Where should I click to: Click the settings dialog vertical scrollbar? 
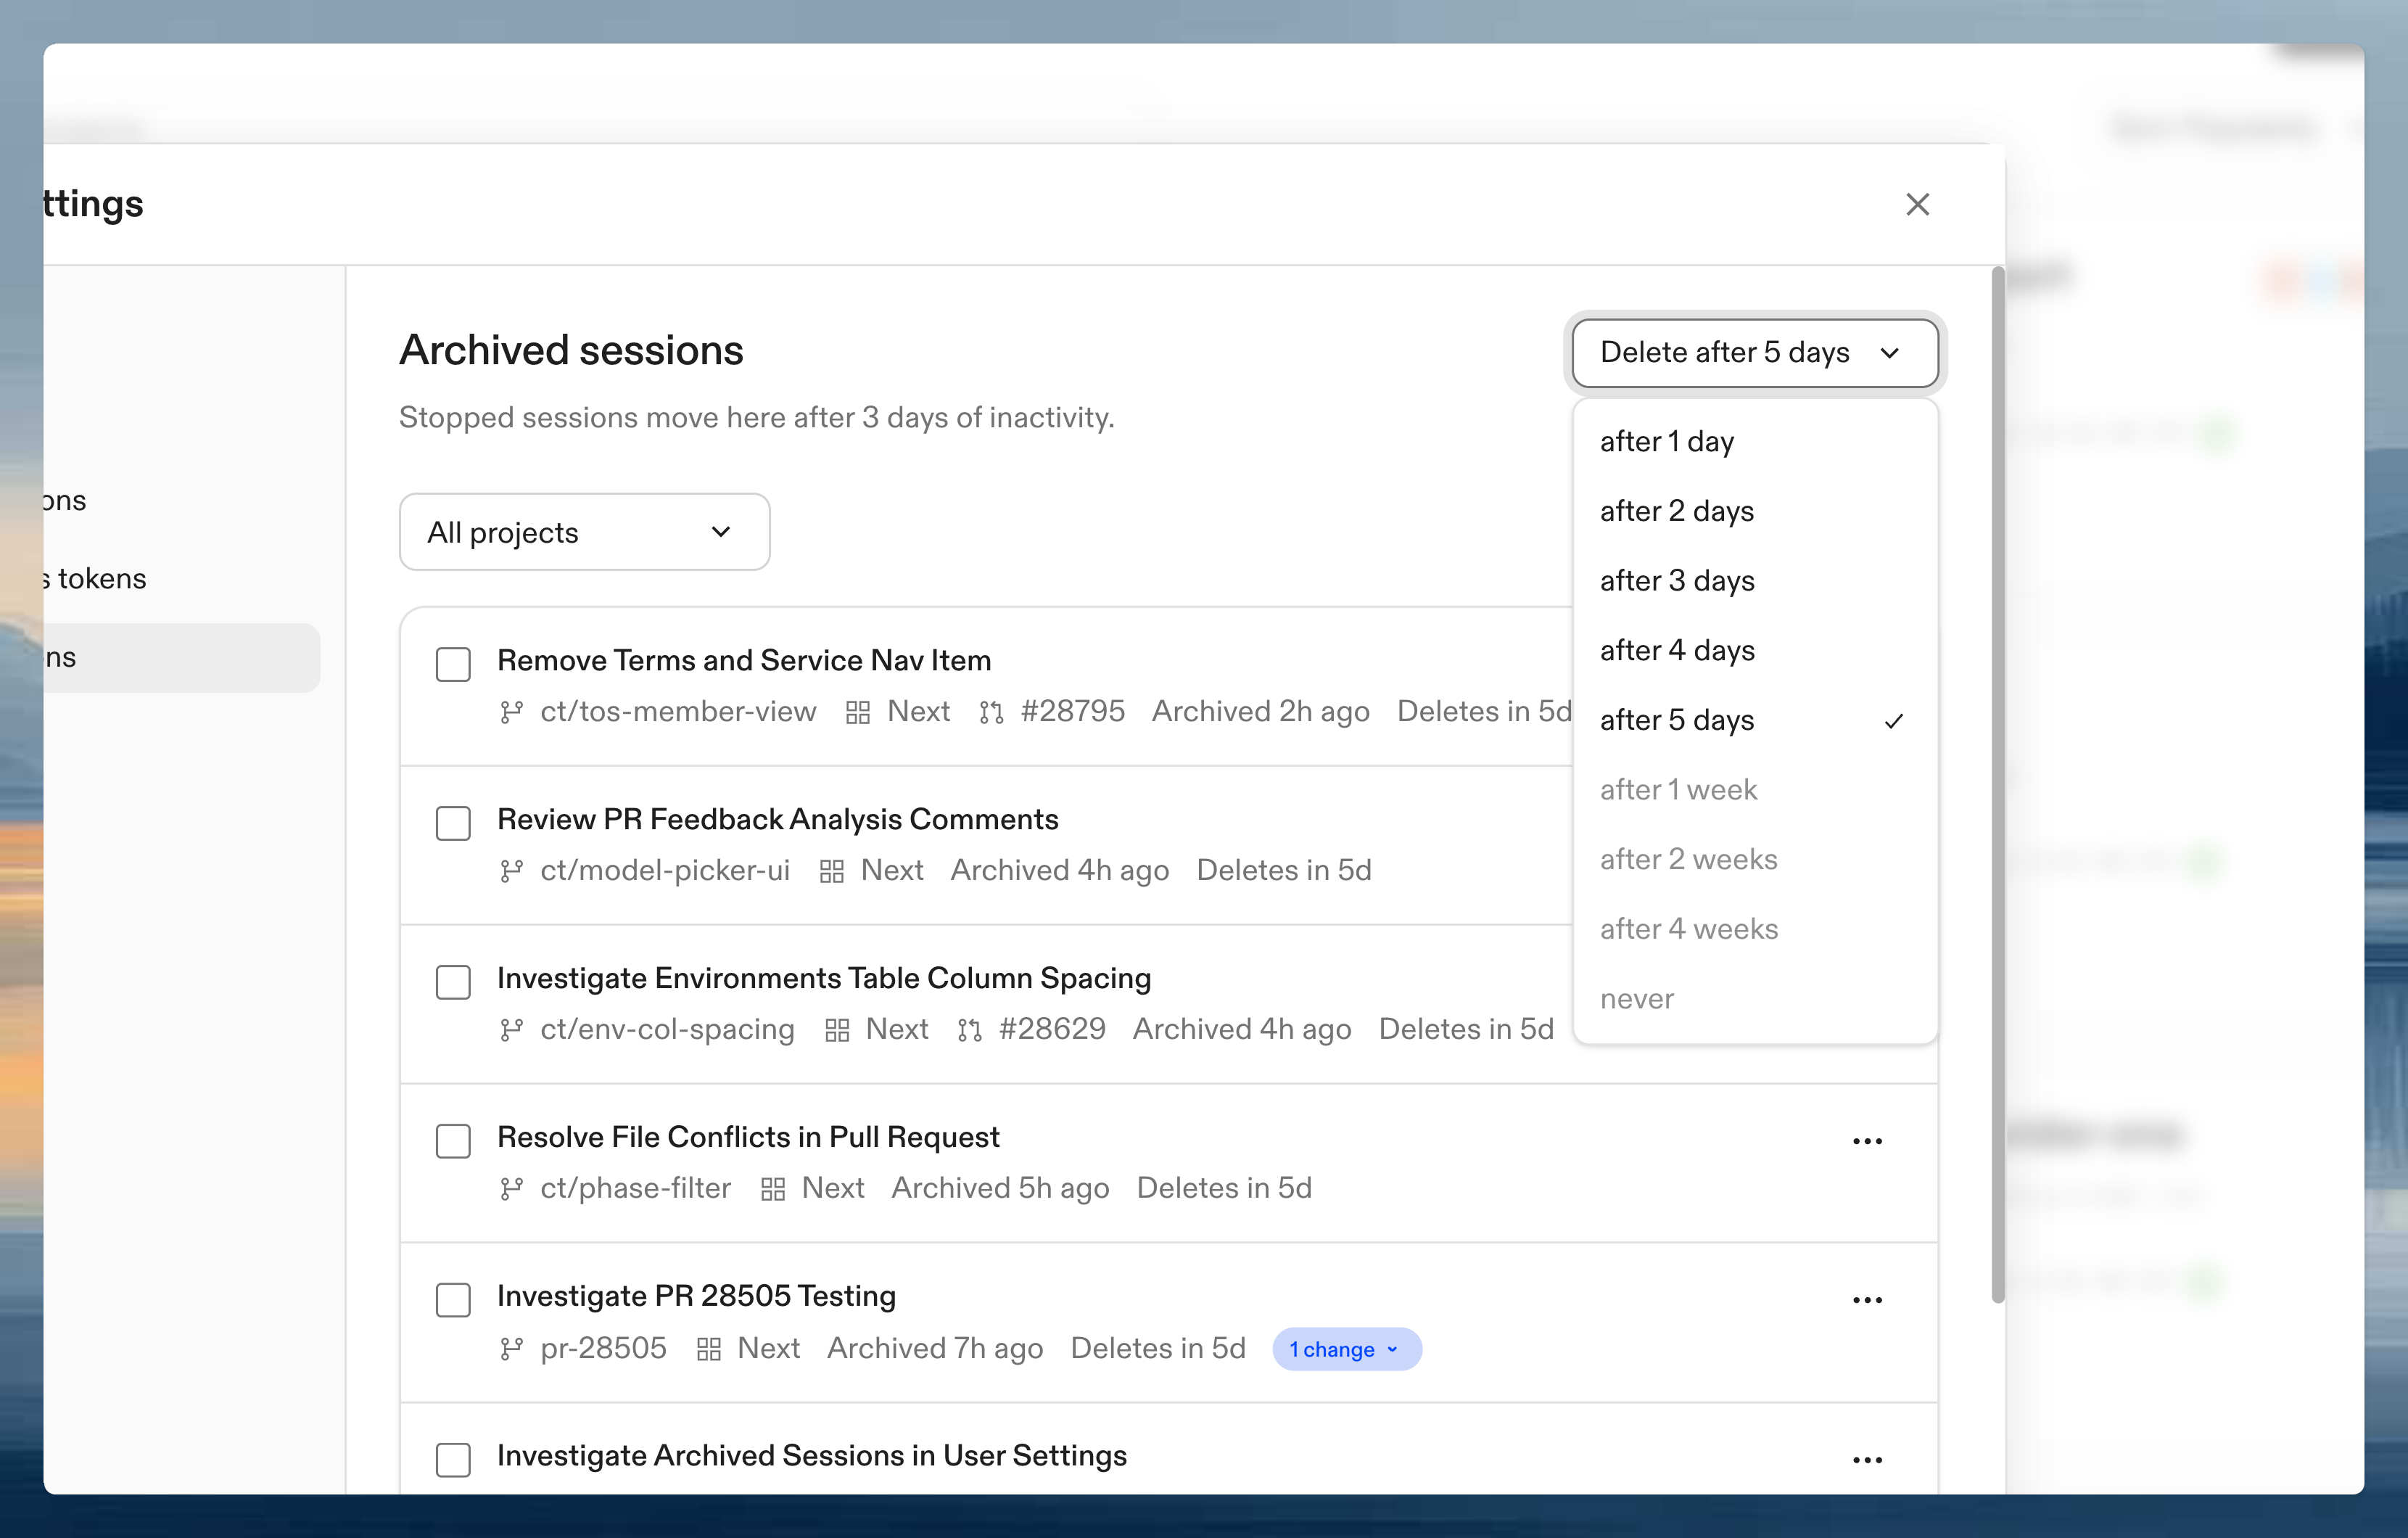pos(1998,784)
